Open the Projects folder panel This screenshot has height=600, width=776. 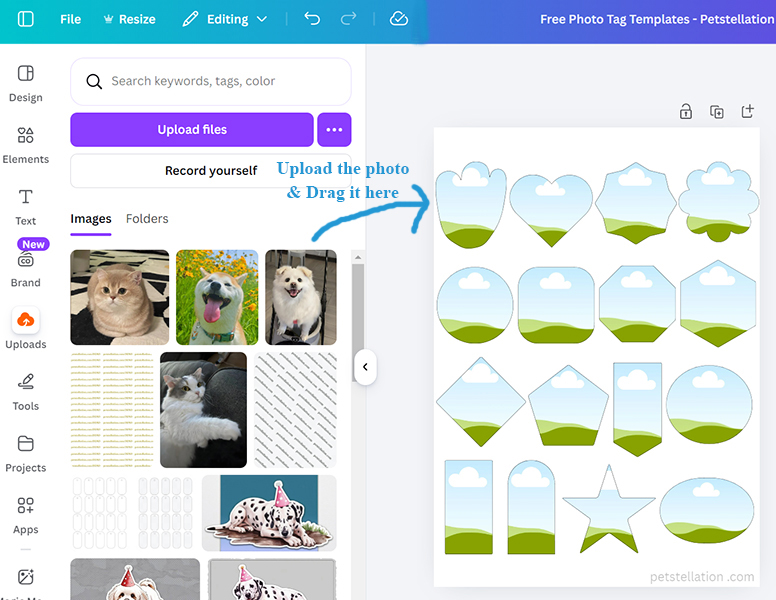tap(26, 453)
